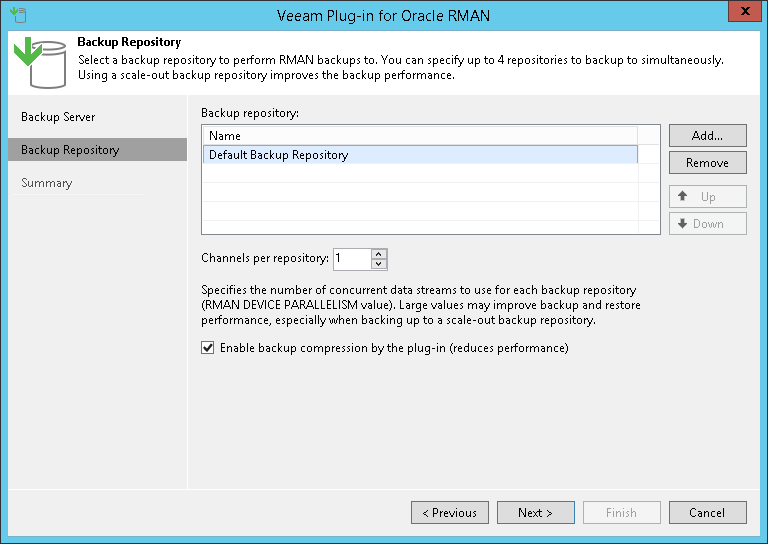Image resolution: width=768 pixels, height=544 pixels.
Task: Click the Name column header
Action: point(420,136)
